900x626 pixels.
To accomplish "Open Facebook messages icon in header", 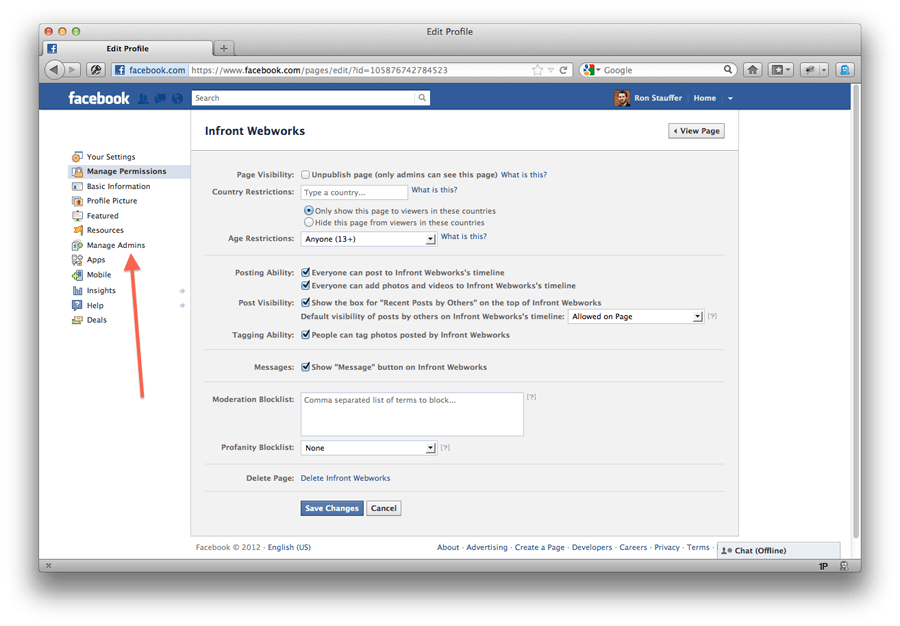I will click(160, 99).
